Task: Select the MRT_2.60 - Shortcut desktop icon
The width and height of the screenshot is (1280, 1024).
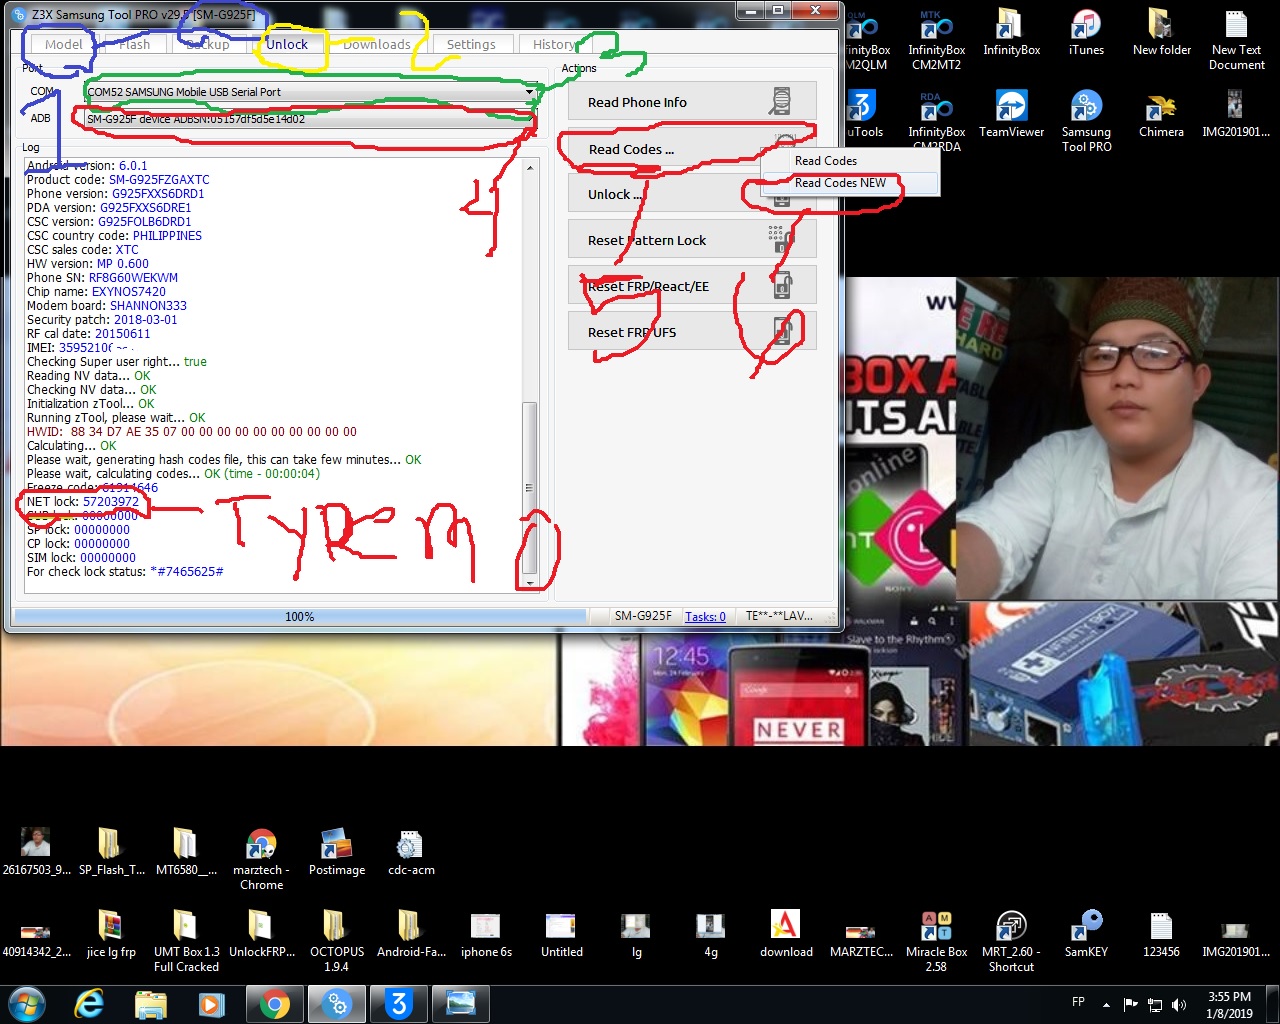Action: pyautogui.click(x=1011, y=942)
